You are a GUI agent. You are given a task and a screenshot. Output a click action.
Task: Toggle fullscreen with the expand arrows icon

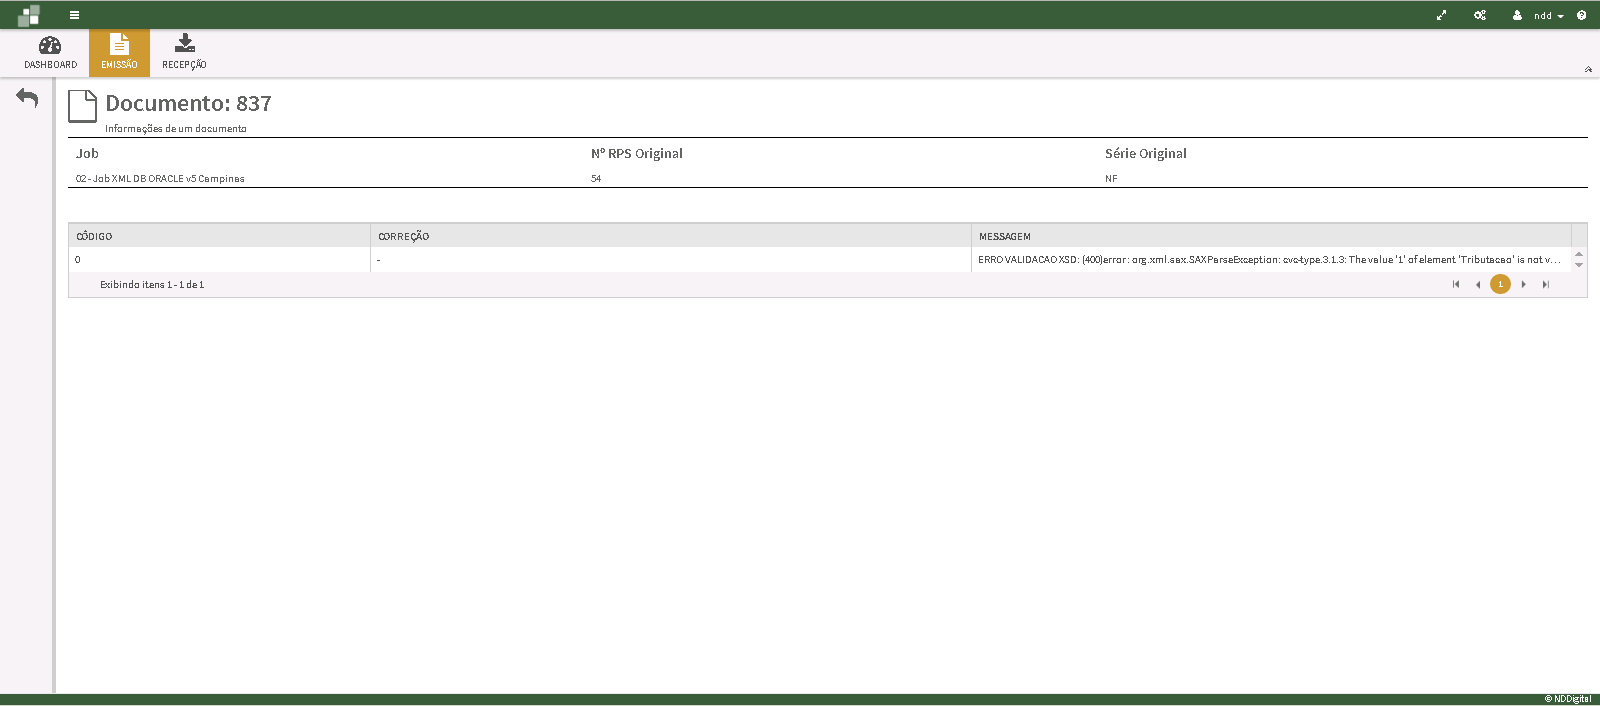point(1441,15)
